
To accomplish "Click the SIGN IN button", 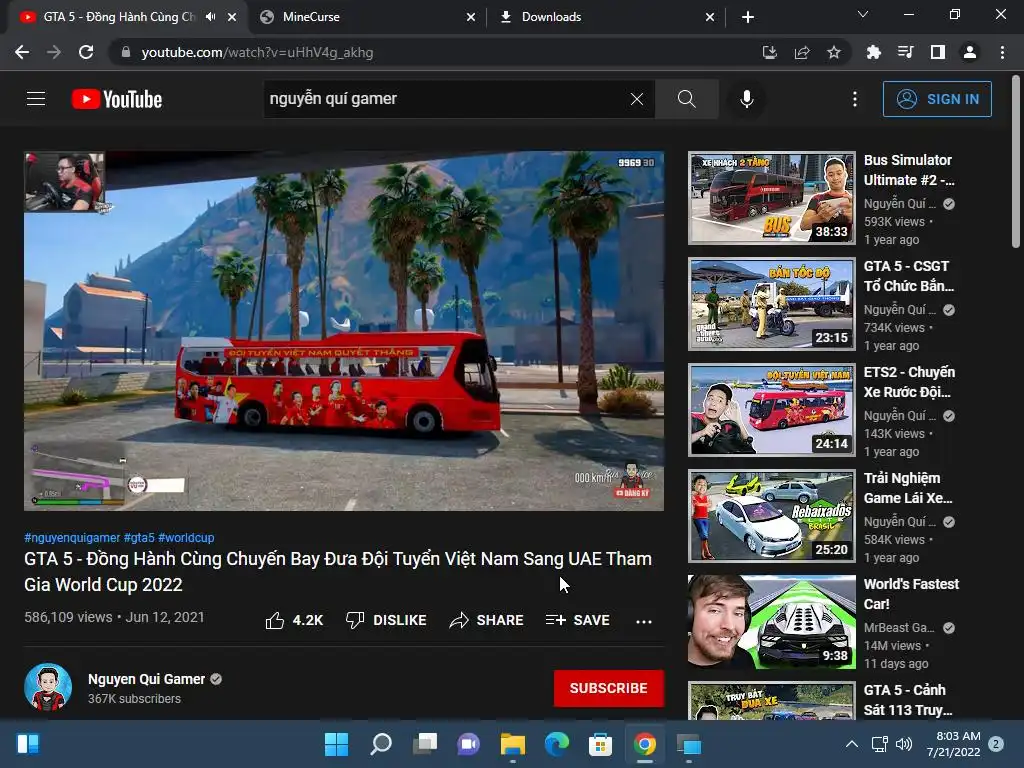I will [x=937, y=99].
